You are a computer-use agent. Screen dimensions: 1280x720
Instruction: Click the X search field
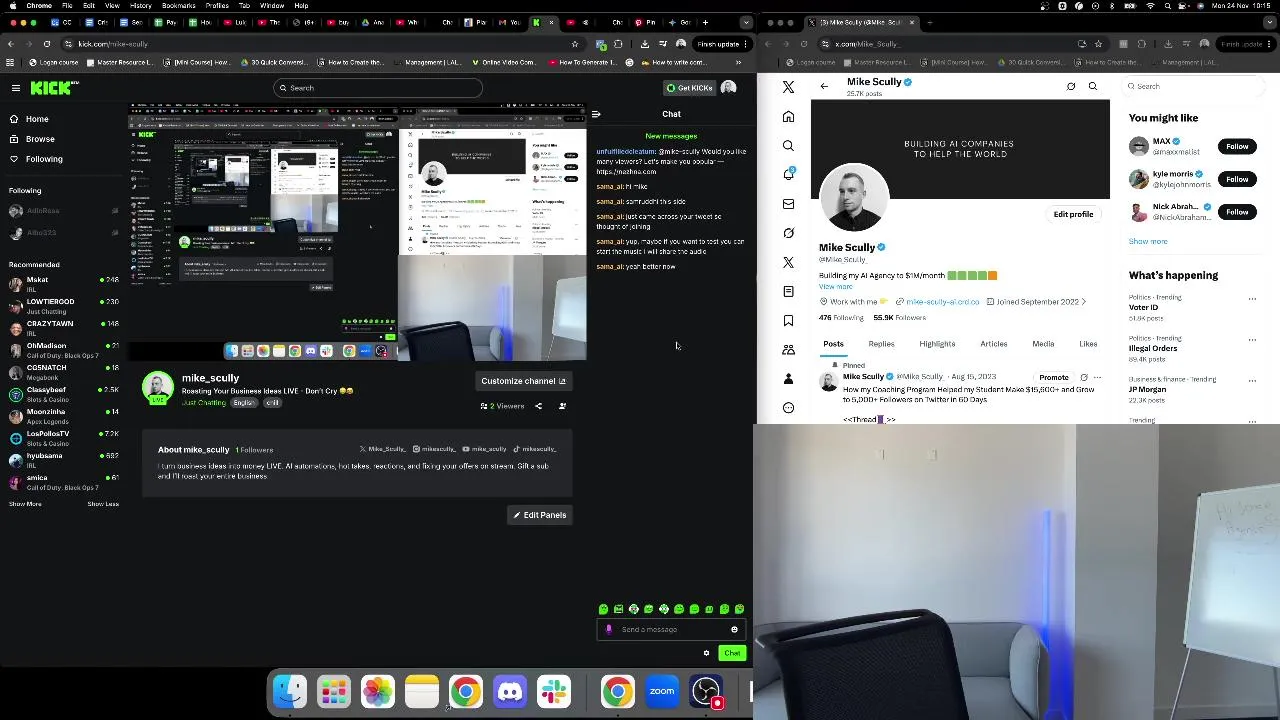[1196, 86]
